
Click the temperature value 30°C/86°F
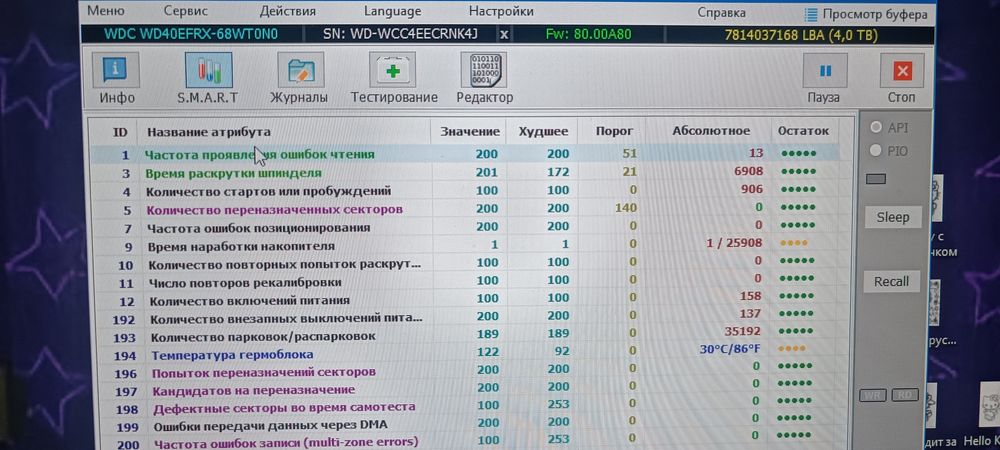(731, 349)
